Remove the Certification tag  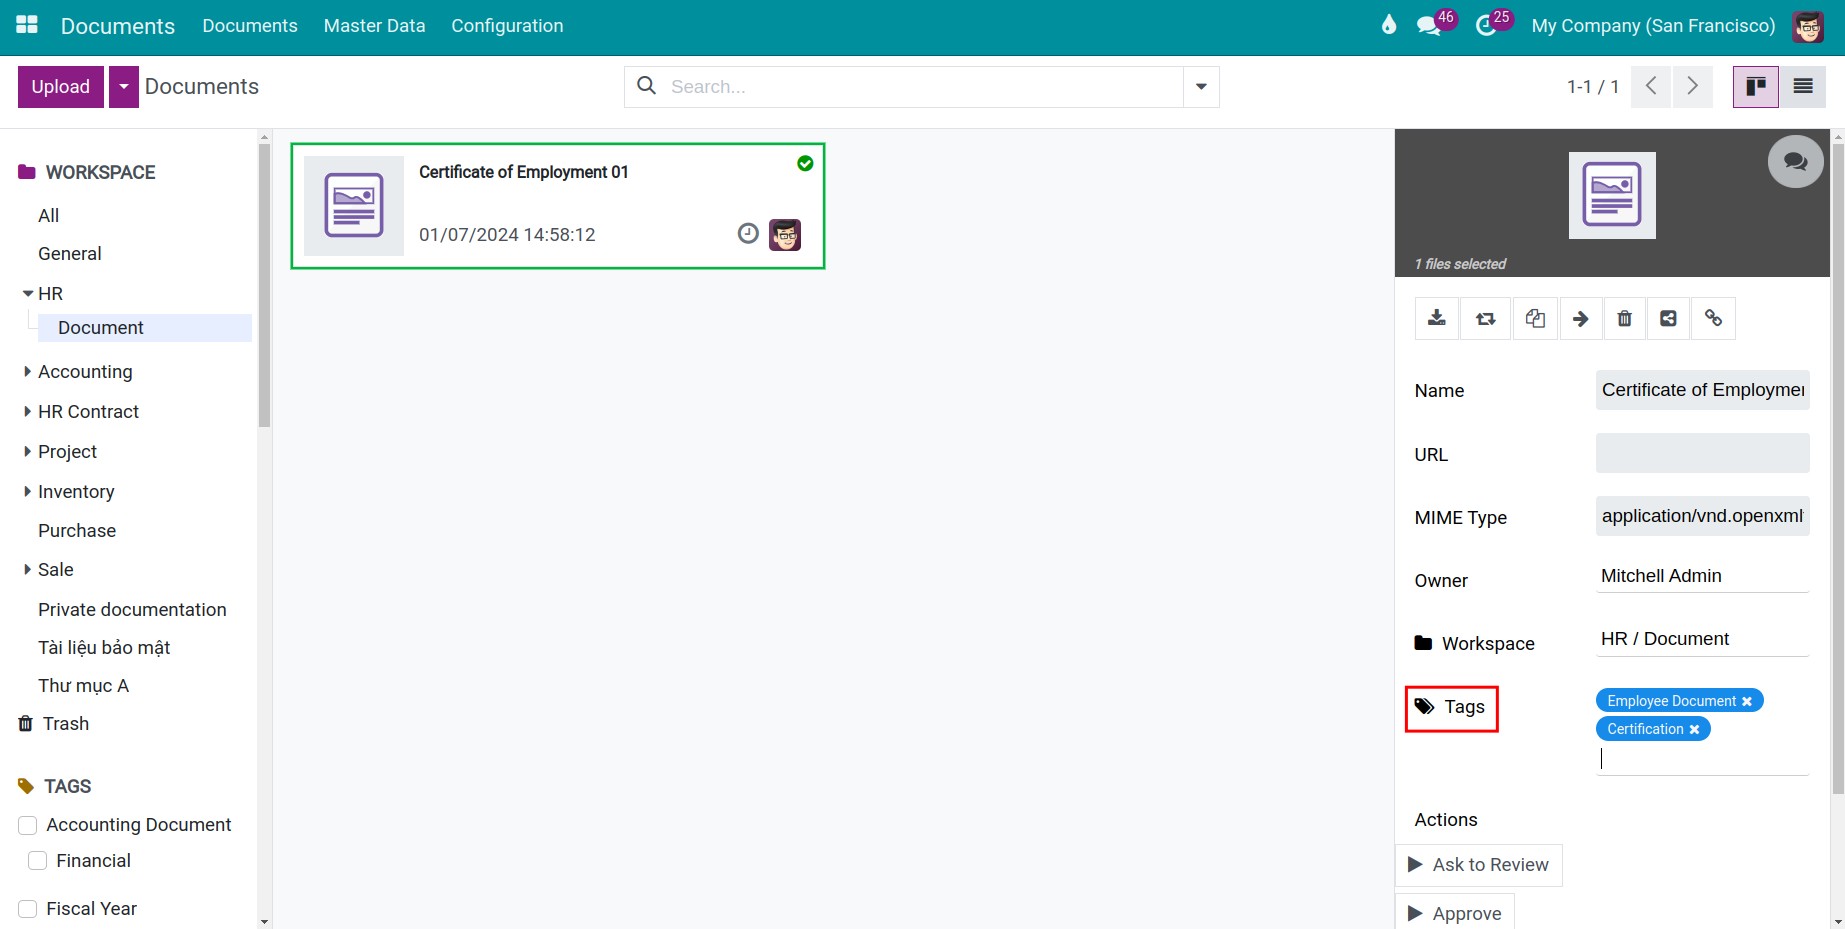[x=1694, y=730]
